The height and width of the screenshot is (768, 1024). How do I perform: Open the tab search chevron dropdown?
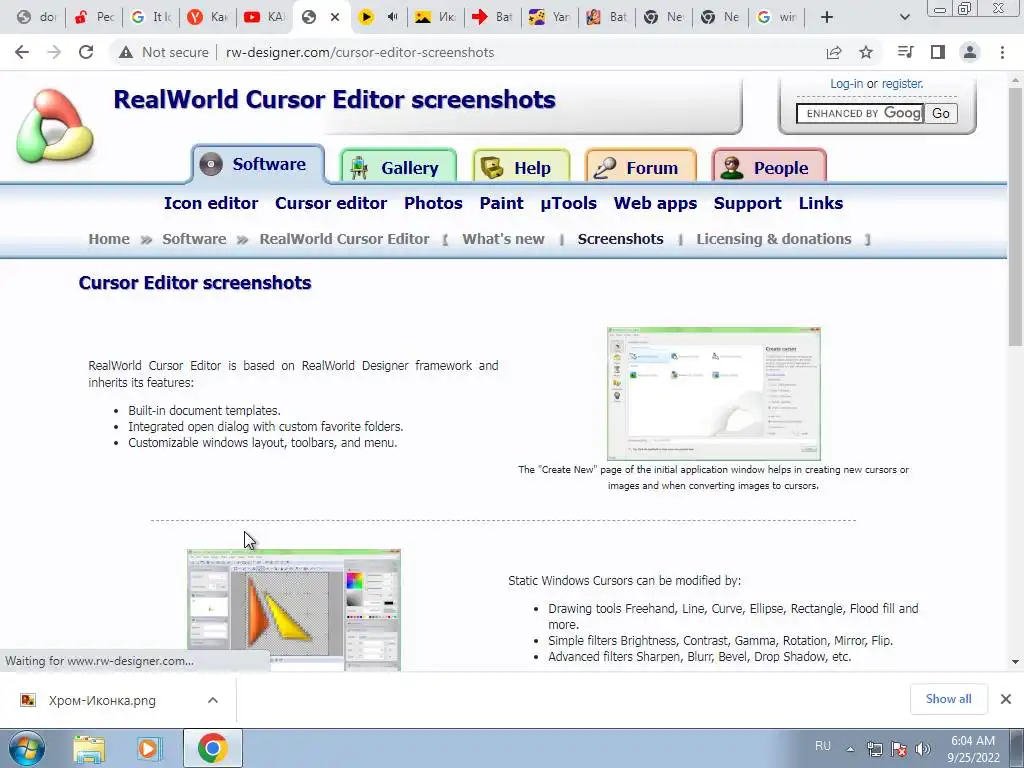pyautogui.click(x=904, y=17)
